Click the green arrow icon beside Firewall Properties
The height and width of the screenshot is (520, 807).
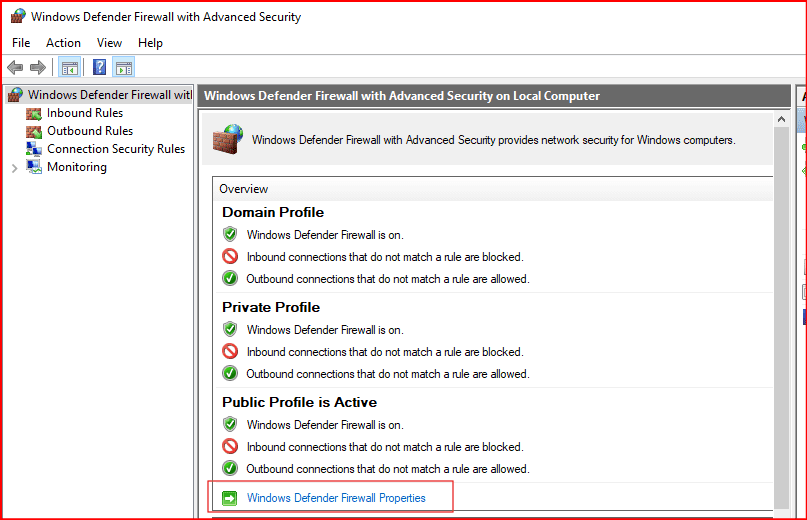230,498
